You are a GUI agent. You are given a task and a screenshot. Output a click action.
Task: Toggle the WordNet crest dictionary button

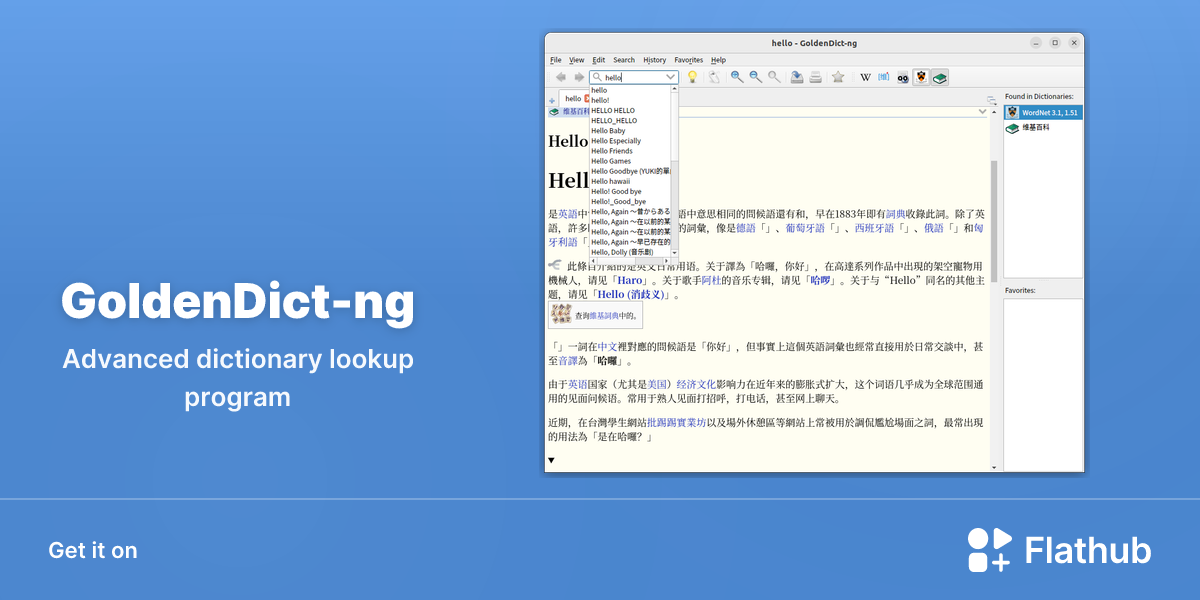(x=921, y=77)
